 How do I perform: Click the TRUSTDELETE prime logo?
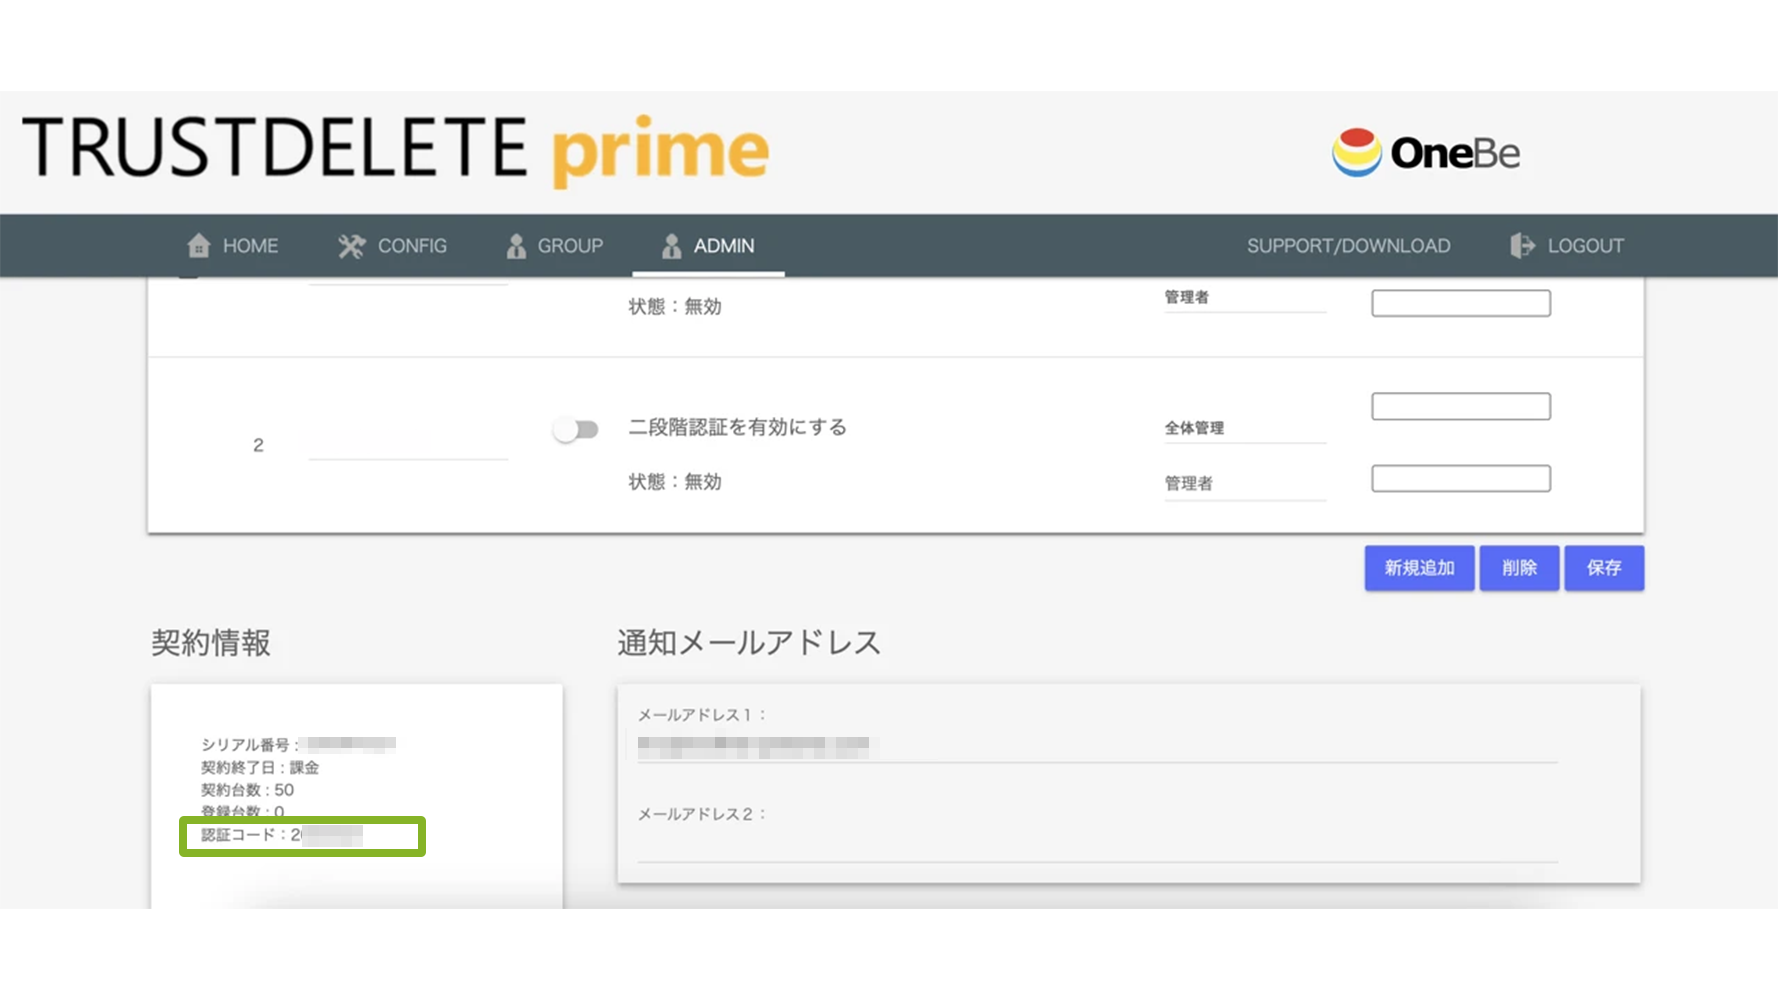point(395,149)
